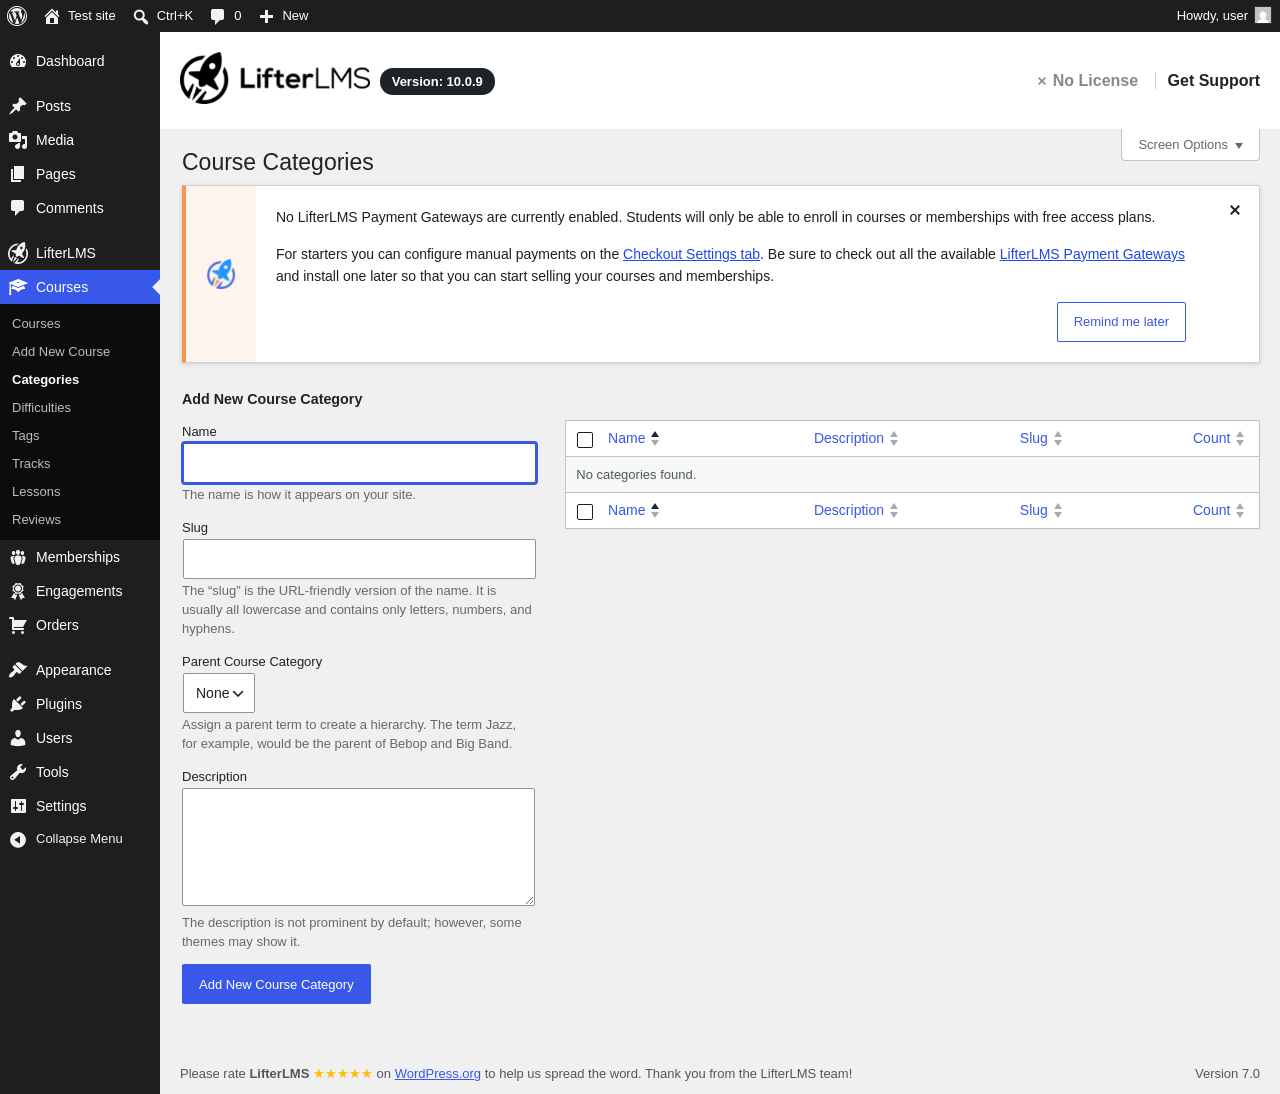Sort by Slug in table footer
The height and width of the screenshot is (1094, 1280).
[1041, 510]
